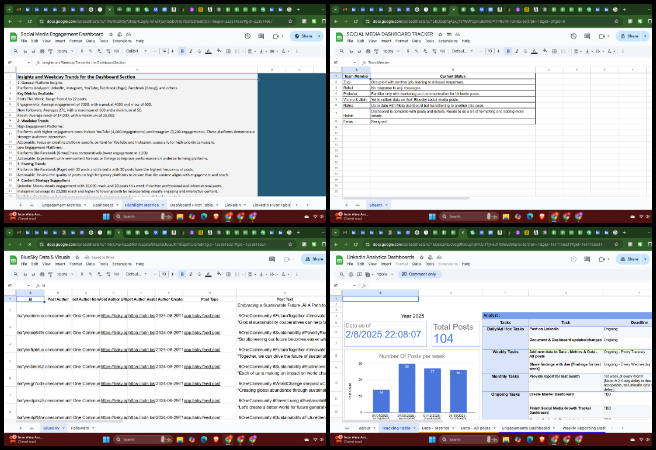The image size is (656, 450).
Task: Toggle bold in BlueSky Data & Visuals toolbar
Action: click(182, 274)
